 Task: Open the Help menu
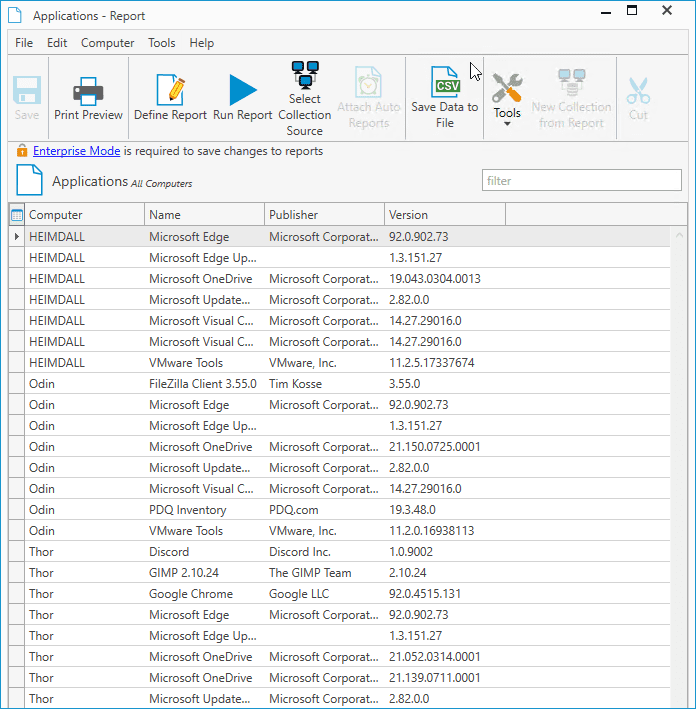pos(202,43)
